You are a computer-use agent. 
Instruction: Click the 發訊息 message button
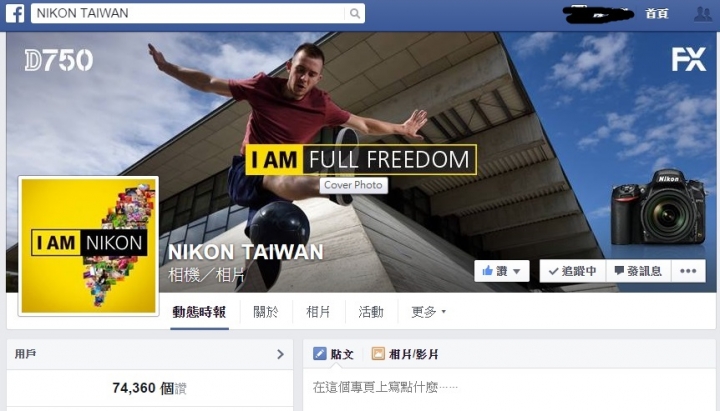[x=638, y=271]
